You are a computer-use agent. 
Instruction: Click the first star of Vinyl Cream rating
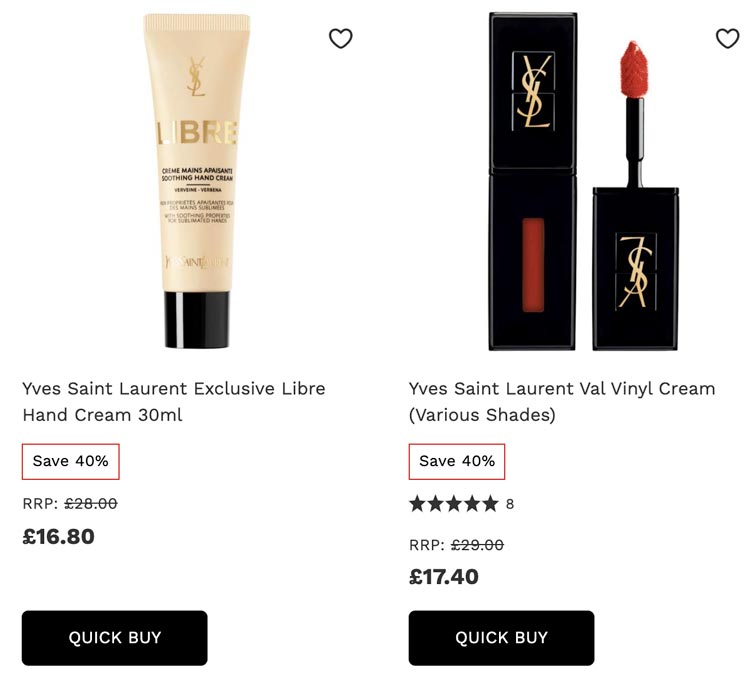point(418,503)
